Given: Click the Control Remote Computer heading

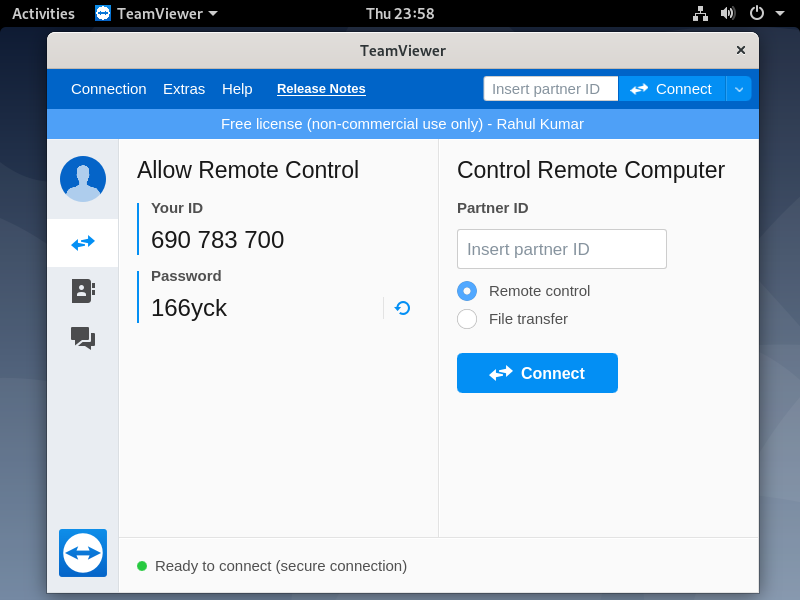Looking at the screenshot, I should (x=591, y=170).
